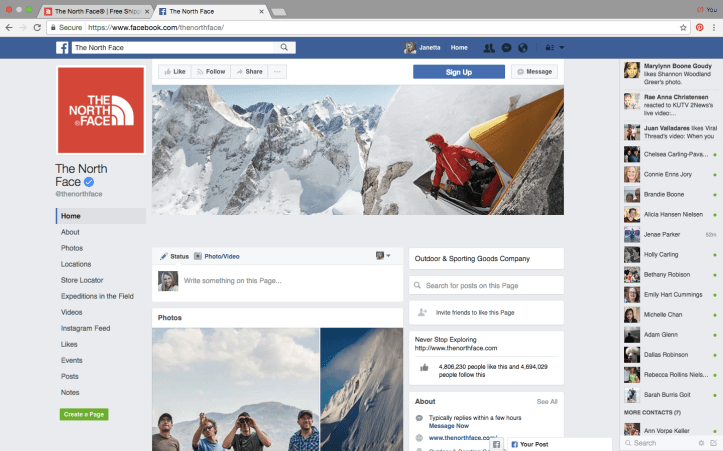
Task: Open the account menu dropdown arrow
Action: click(x=562, y=47)
